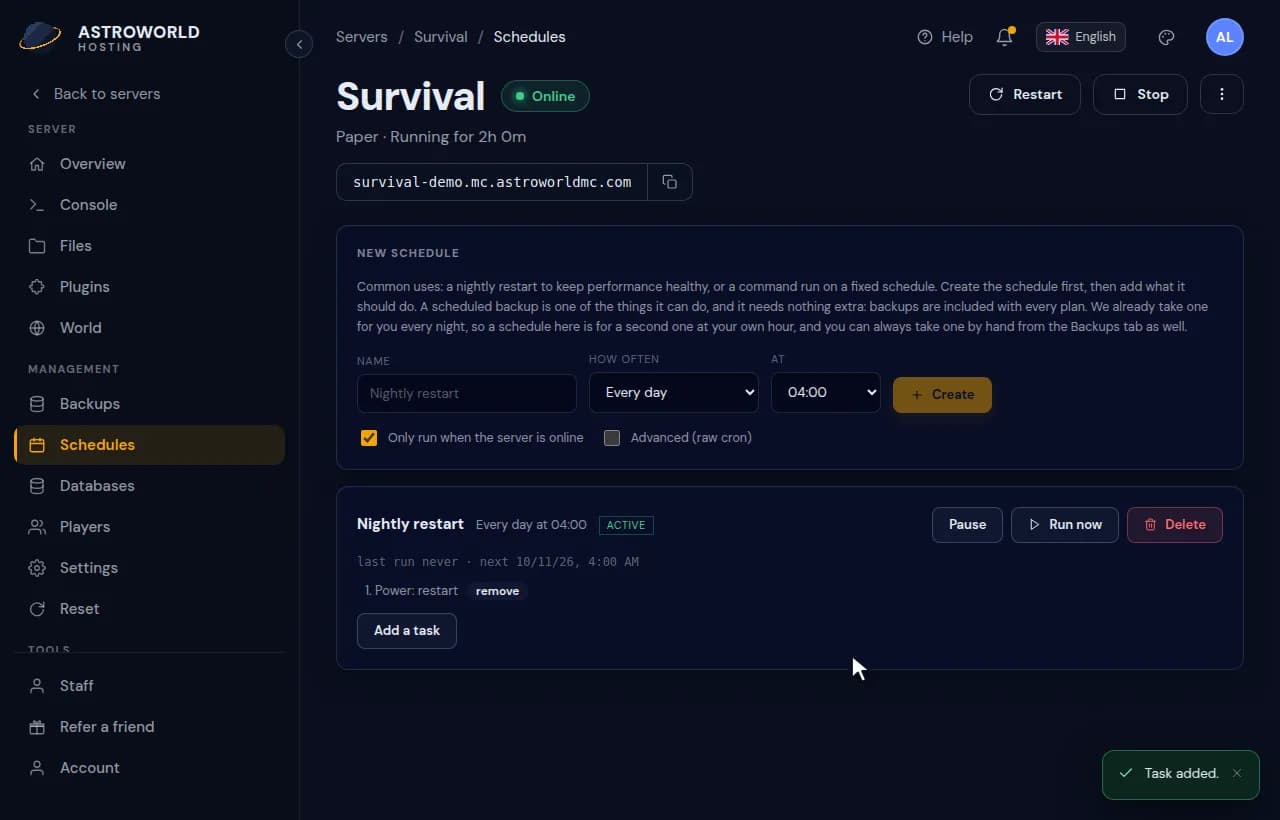Run the Nightly restart schedule now
The image size is (1280, 820).
pyautogui.click(x=1065, y=524)
